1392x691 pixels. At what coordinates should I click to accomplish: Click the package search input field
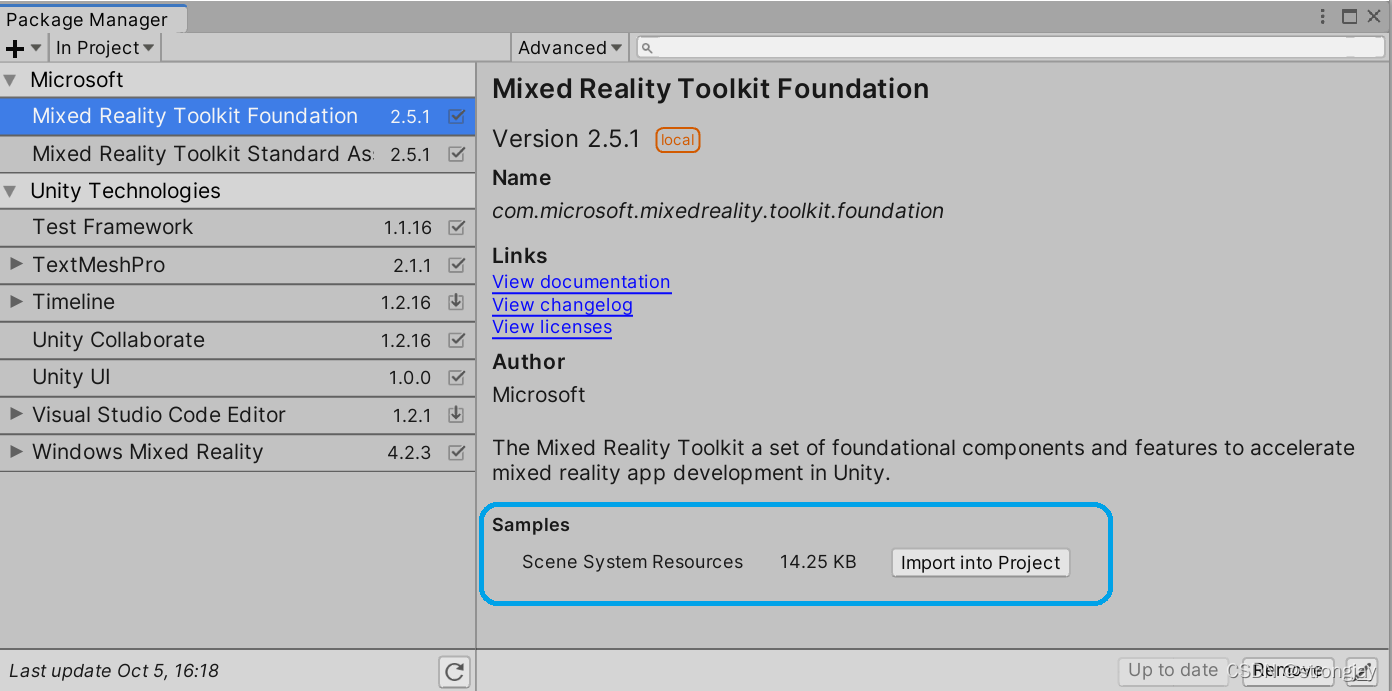coord(1011,48)
